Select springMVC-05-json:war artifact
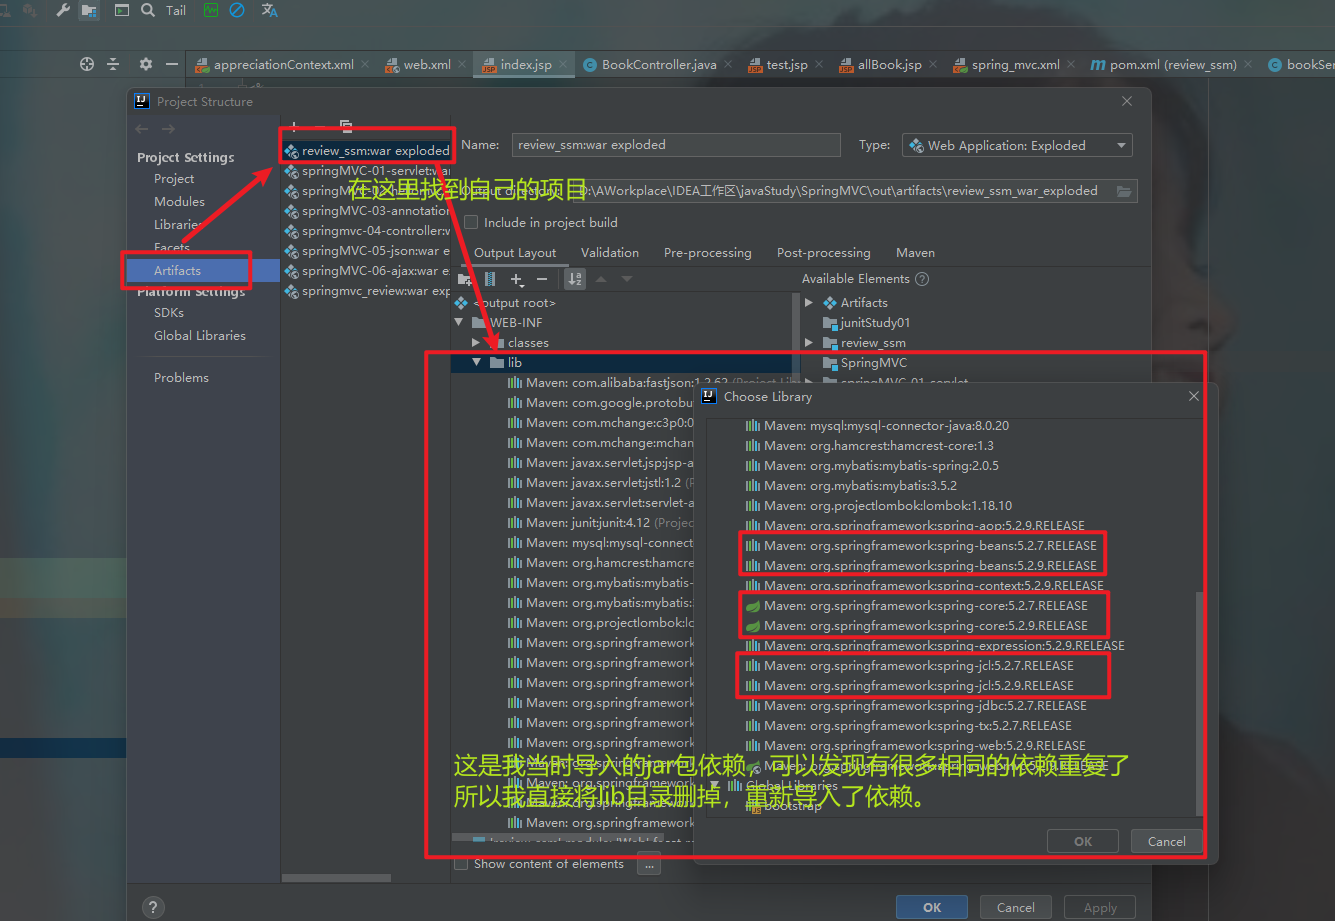Viewport: 1335px width, 921px height. click(367, 250)
